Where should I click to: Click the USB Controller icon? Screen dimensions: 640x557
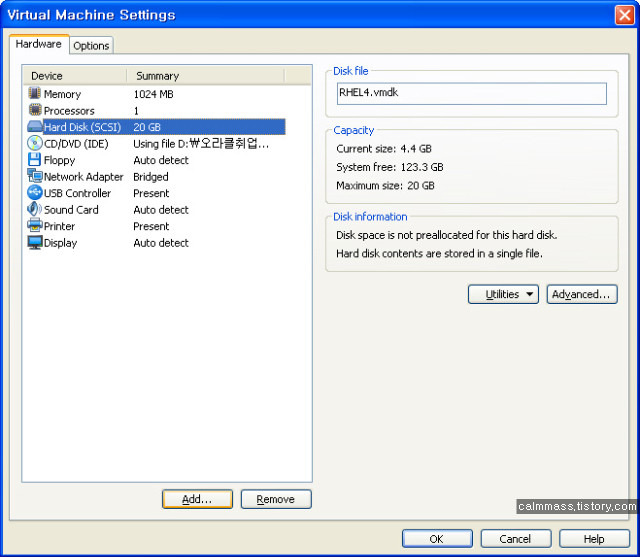(x=35, y=192)
